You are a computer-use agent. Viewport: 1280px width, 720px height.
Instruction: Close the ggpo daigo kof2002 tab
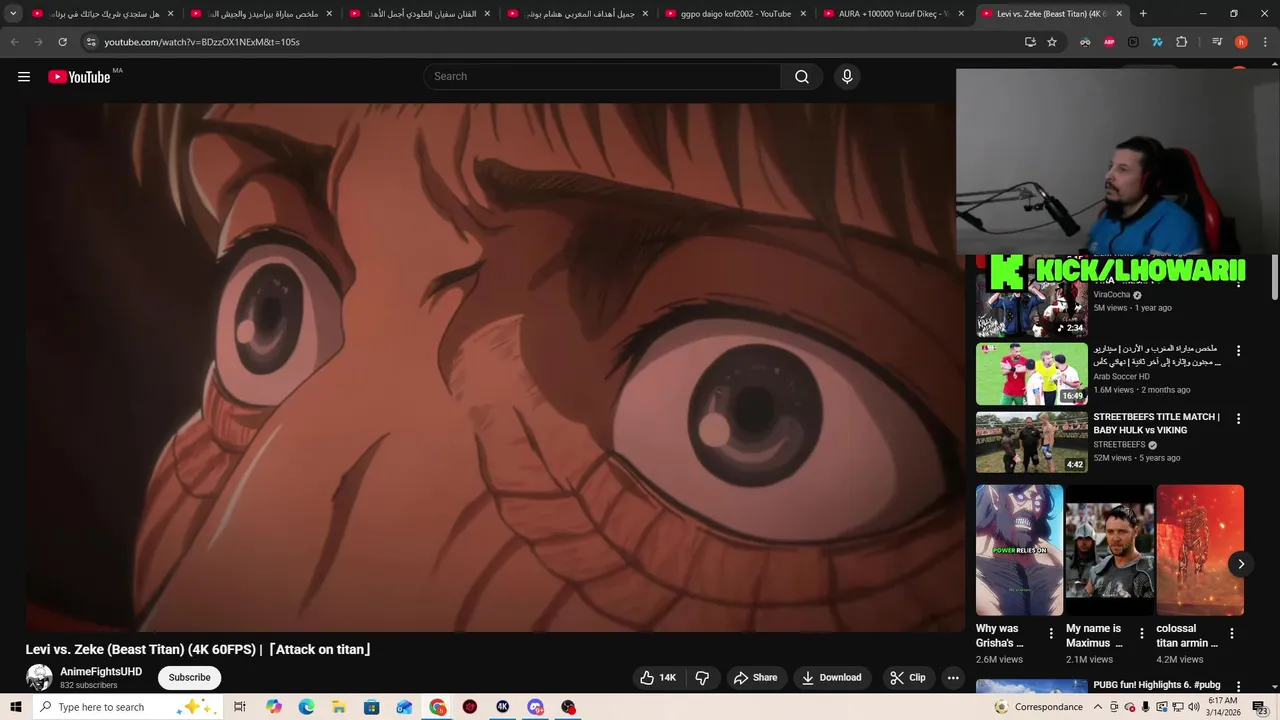point(803,14)
